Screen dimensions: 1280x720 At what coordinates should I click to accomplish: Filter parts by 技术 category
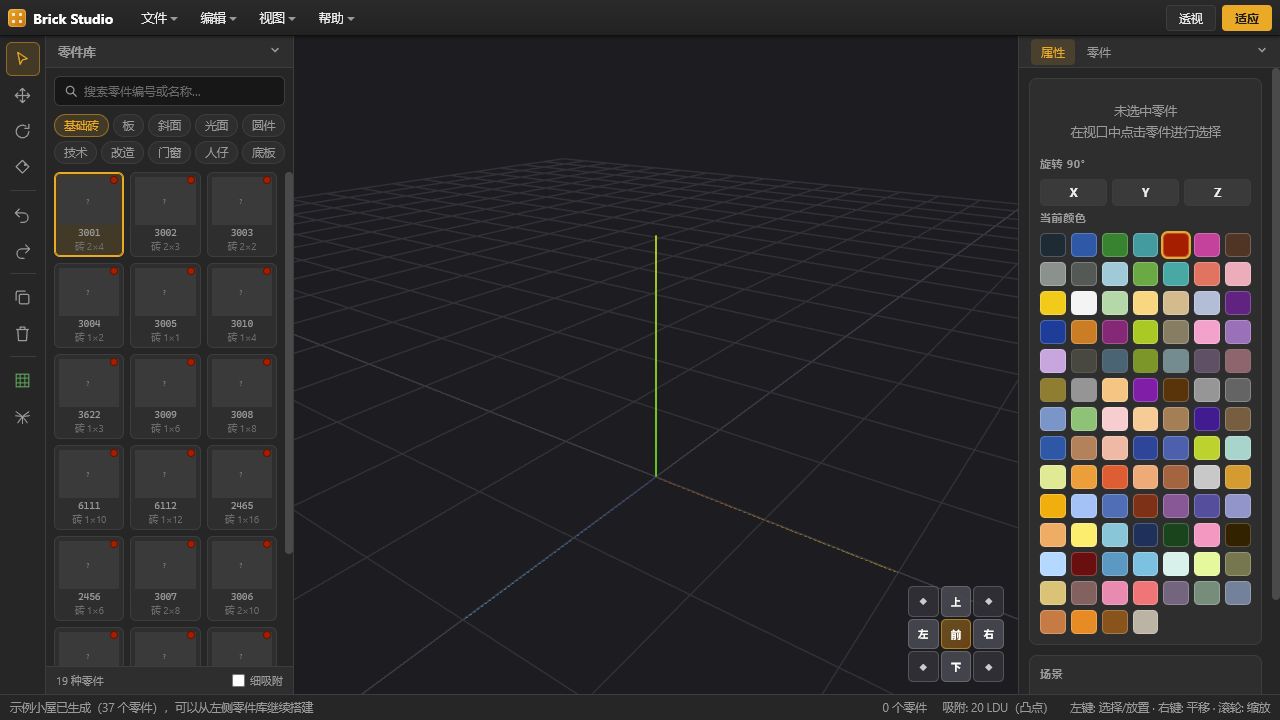(x=75, y=152)
